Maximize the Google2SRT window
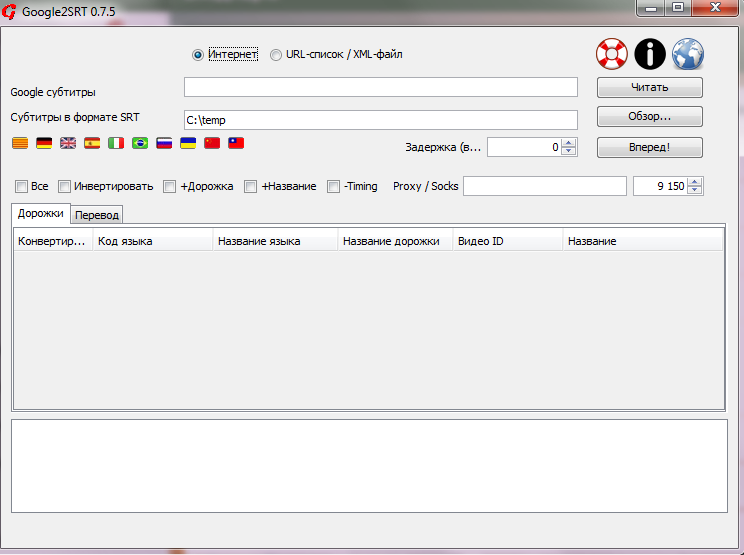 point(679,8)
